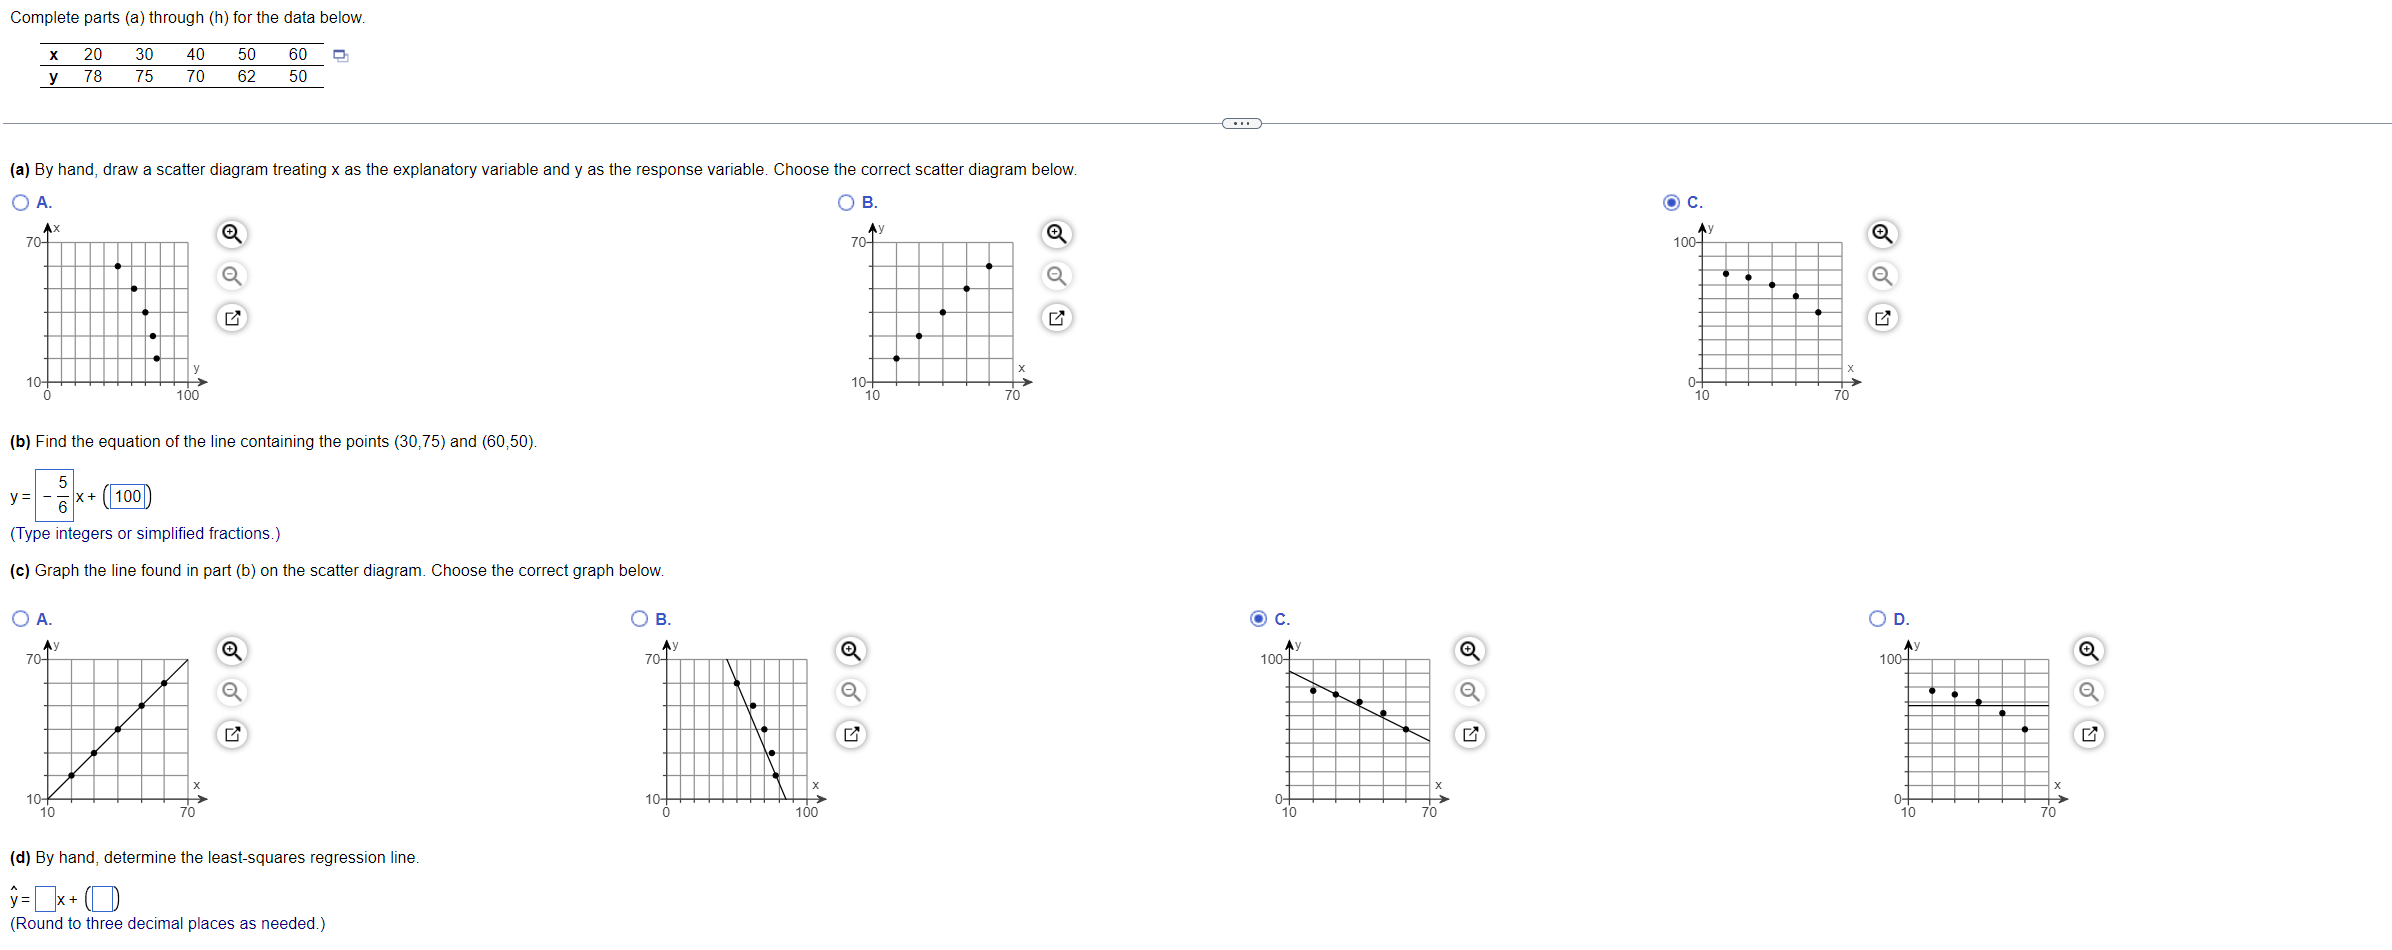Zoom into graph option A in part (c)
The image size is (2392, 950).
tap(231, 650)
